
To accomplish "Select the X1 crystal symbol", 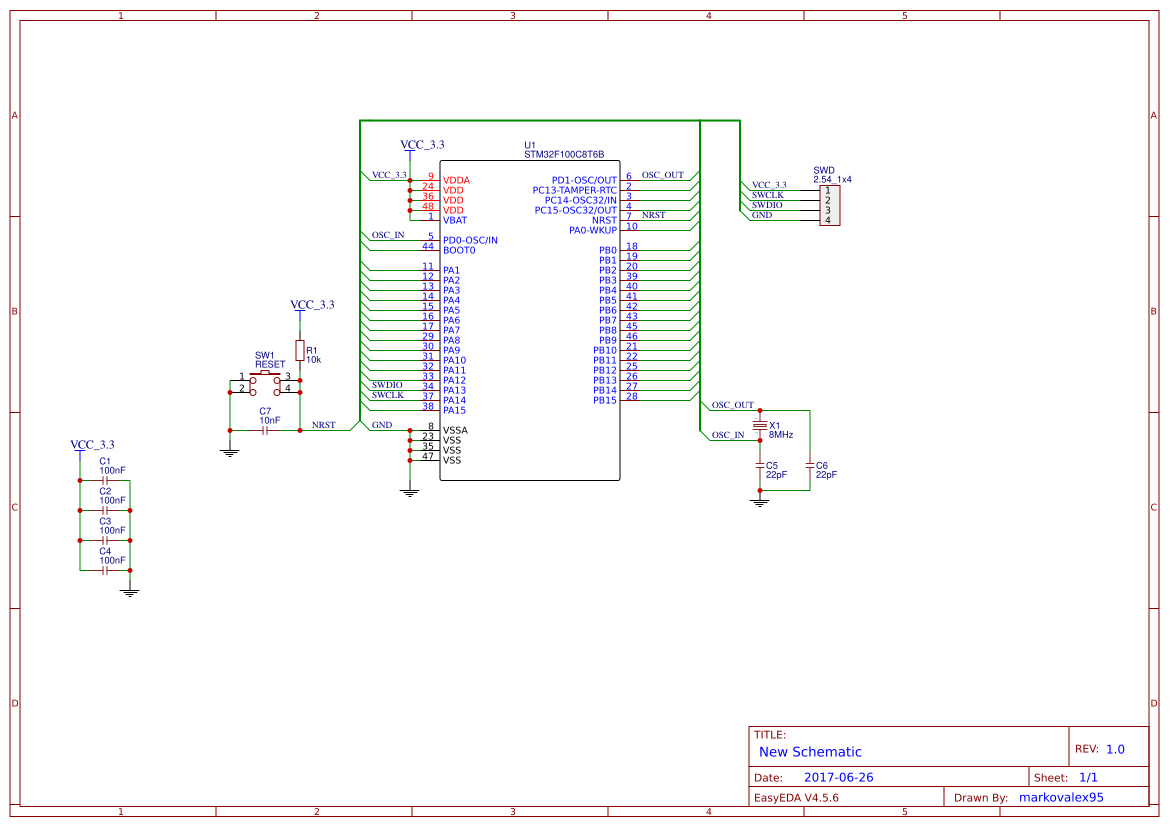I will [760, 425].
